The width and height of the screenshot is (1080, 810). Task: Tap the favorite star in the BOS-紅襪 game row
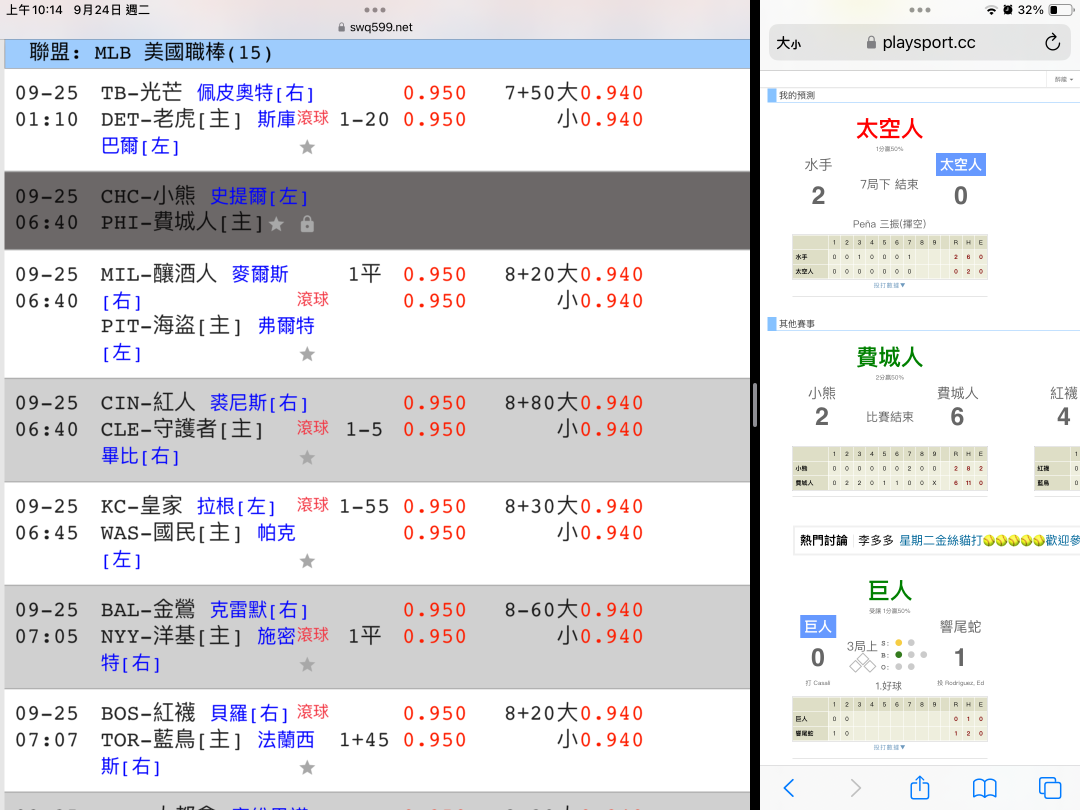pos(307,767)
